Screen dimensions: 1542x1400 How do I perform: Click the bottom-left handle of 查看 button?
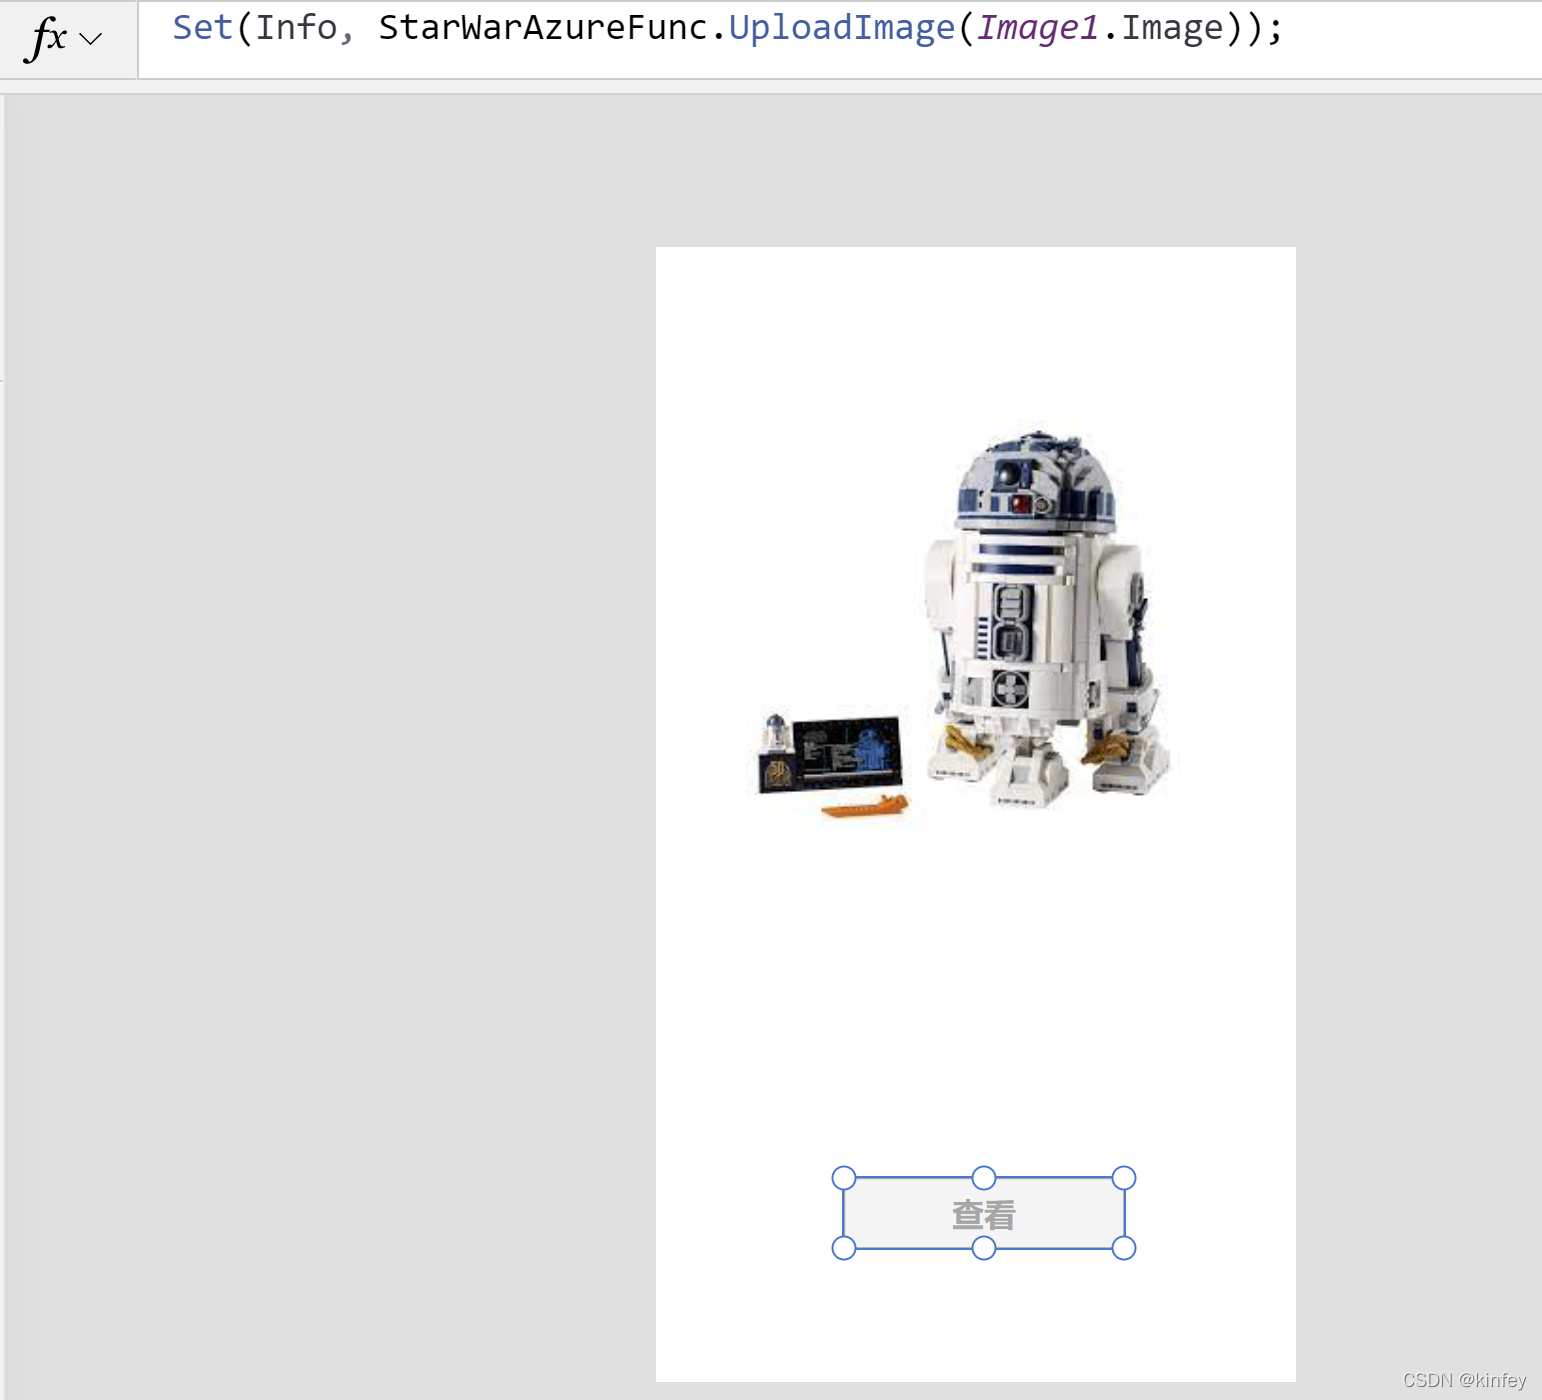844,1248
